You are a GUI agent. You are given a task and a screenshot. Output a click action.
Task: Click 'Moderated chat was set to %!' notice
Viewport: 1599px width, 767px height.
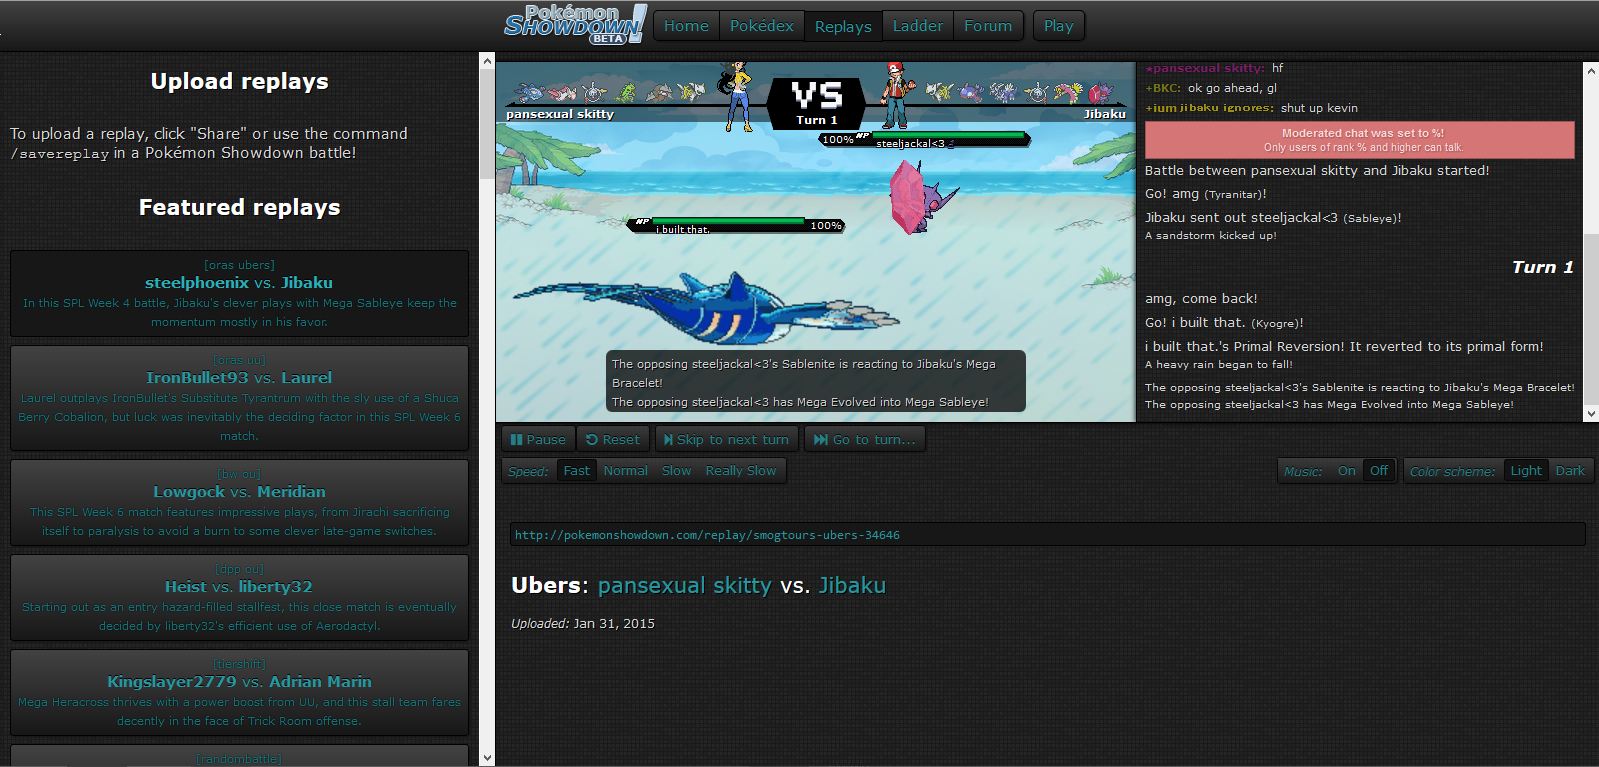tap(1360, 139)
